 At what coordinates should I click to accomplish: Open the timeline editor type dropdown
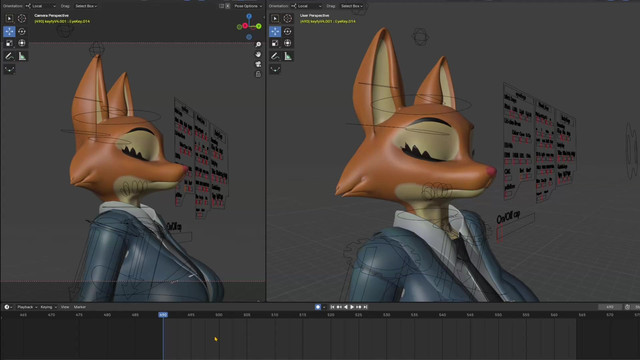tap(8, 307)
